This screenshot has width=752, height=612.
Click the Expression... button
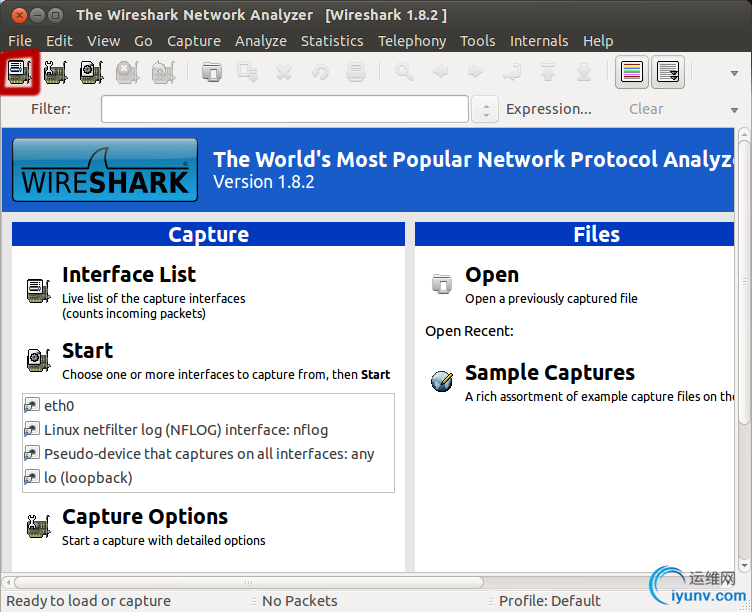[548, 109]
